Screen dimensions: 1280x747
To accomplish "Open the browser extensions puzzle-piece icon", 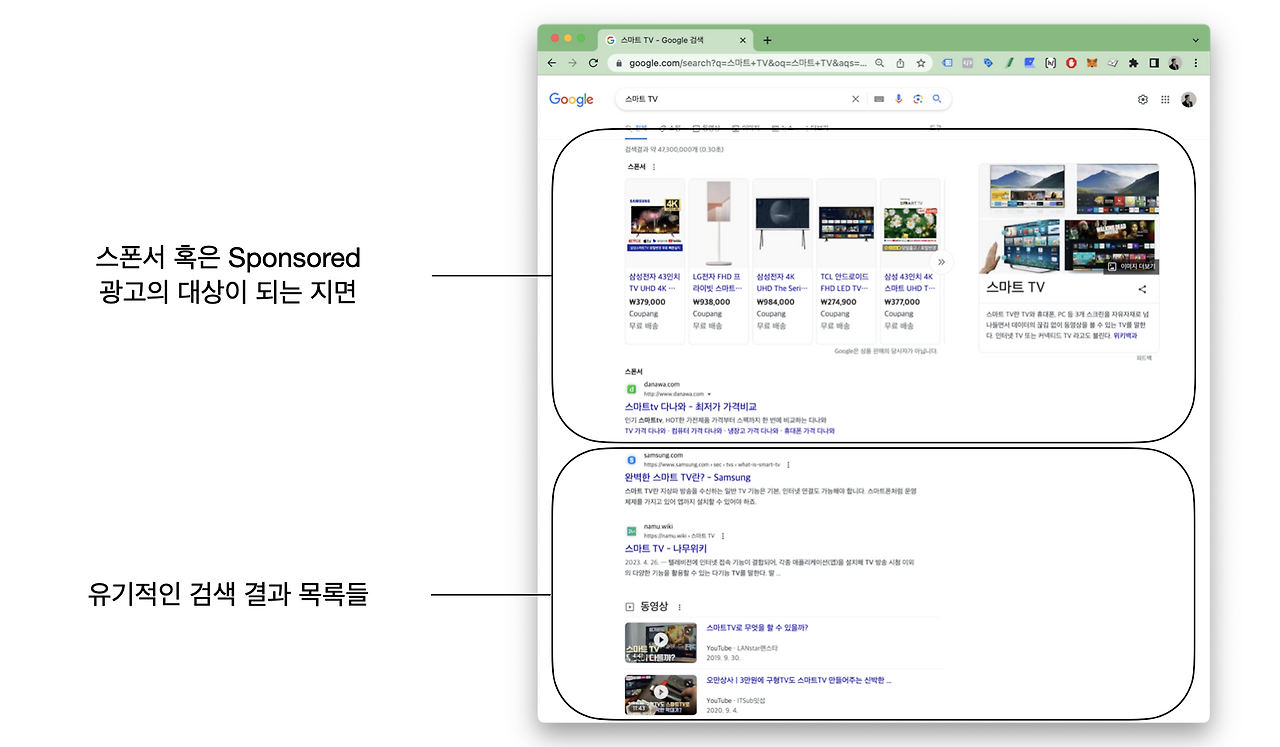I will [x=1133, y=62].
